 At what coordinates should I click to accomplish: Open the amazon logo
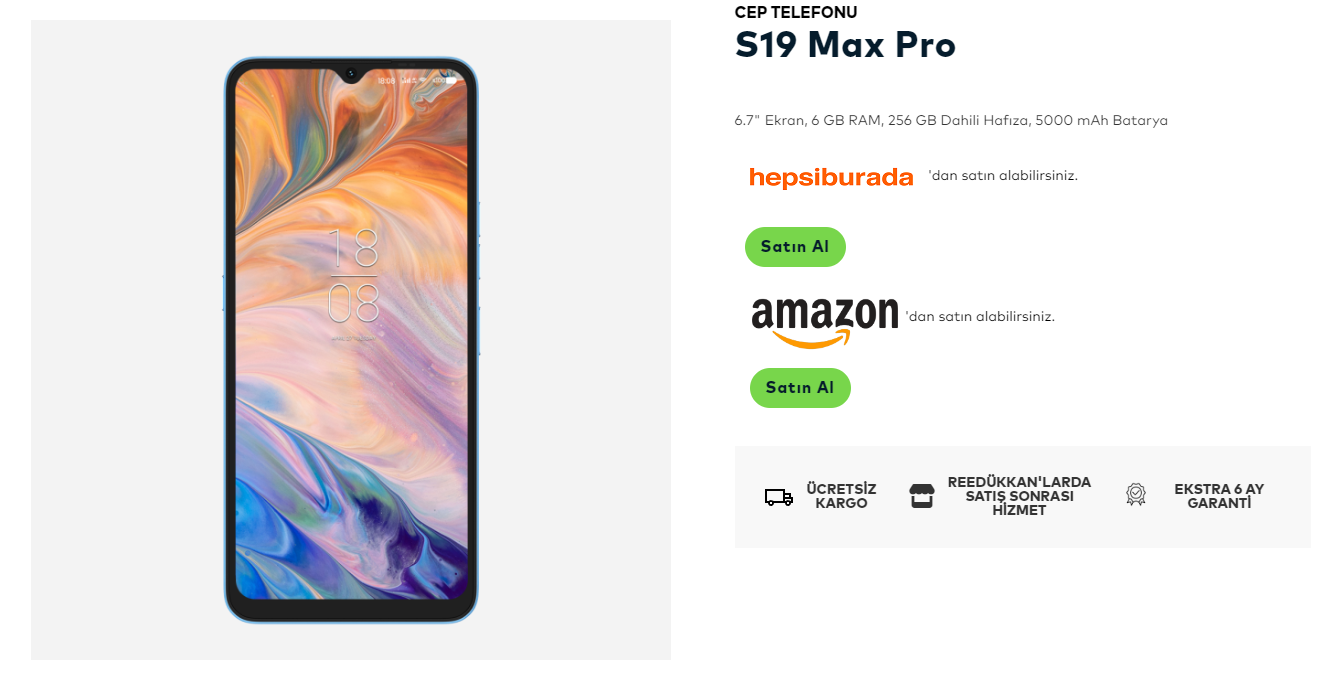[x=825, y=322]
